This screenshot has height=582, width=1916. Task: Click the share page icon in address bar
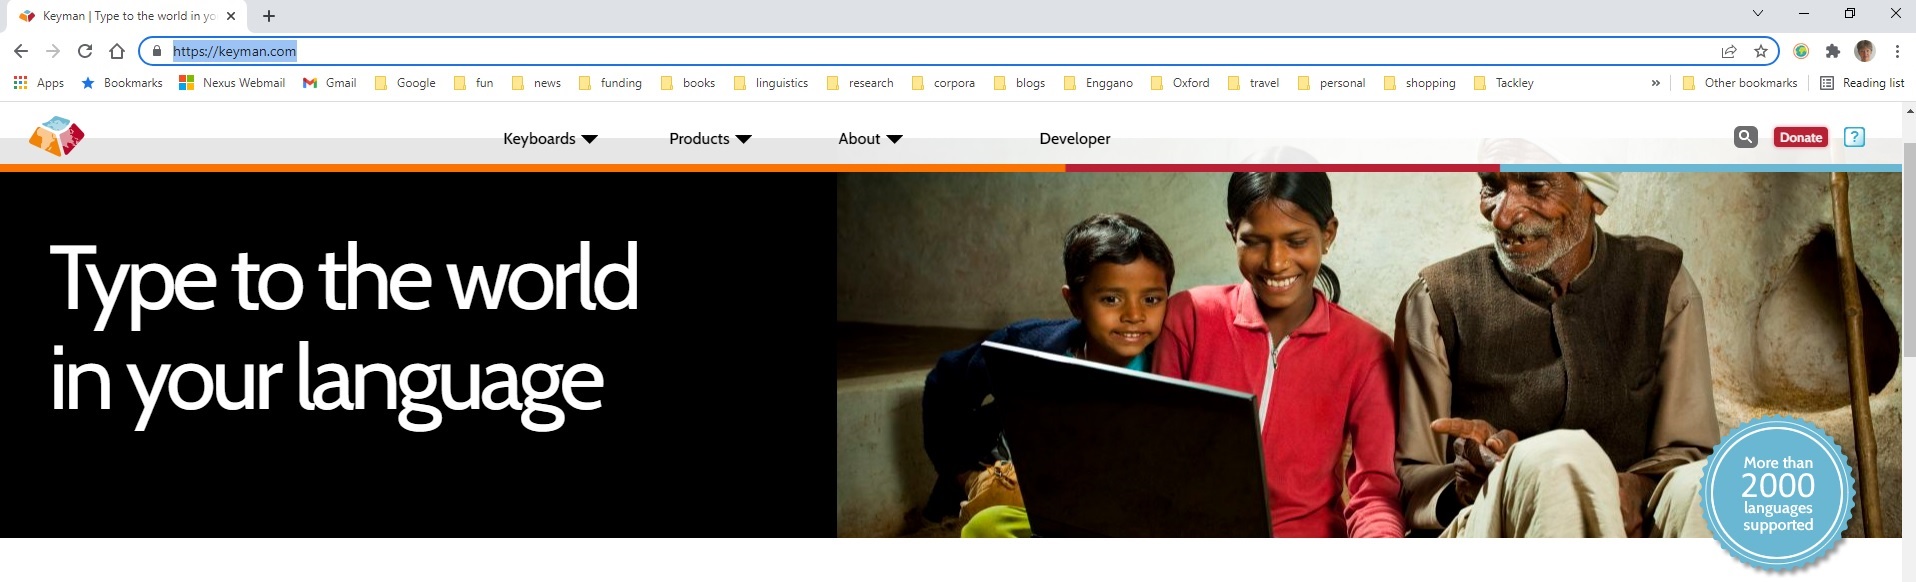point(1729,51)
